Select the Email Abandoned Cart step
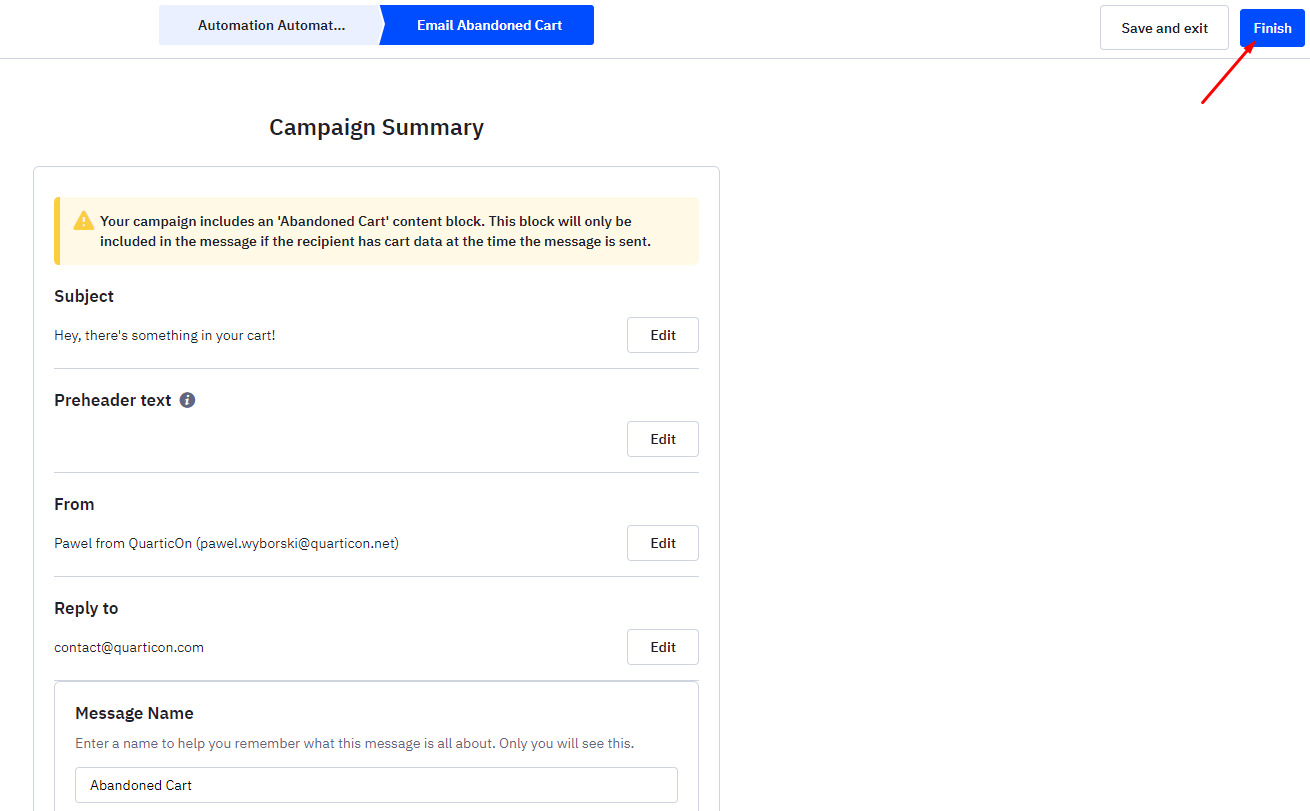The width and height of the screenshot is (1310, 811). point(489,25)
